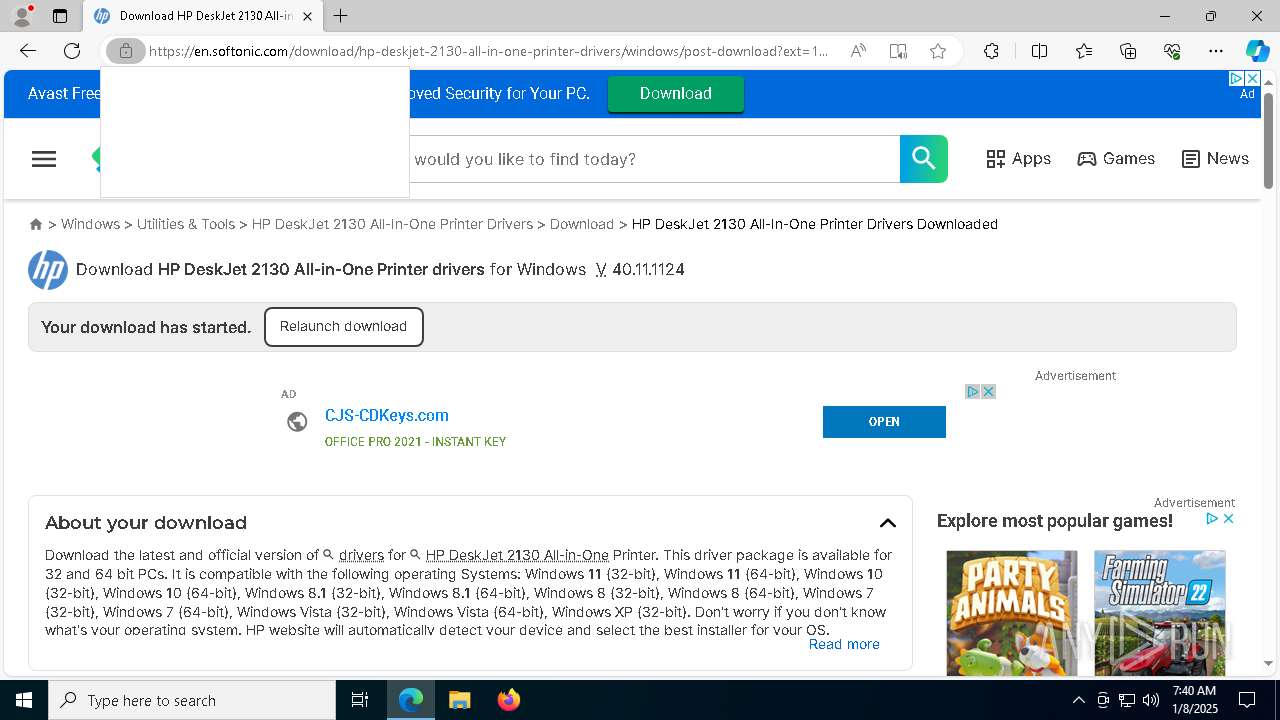This screenshot has width=1280, height=720.
Task: Open Farming Simulator 22 thumbnail
Action: click(x=1160, y=613)
